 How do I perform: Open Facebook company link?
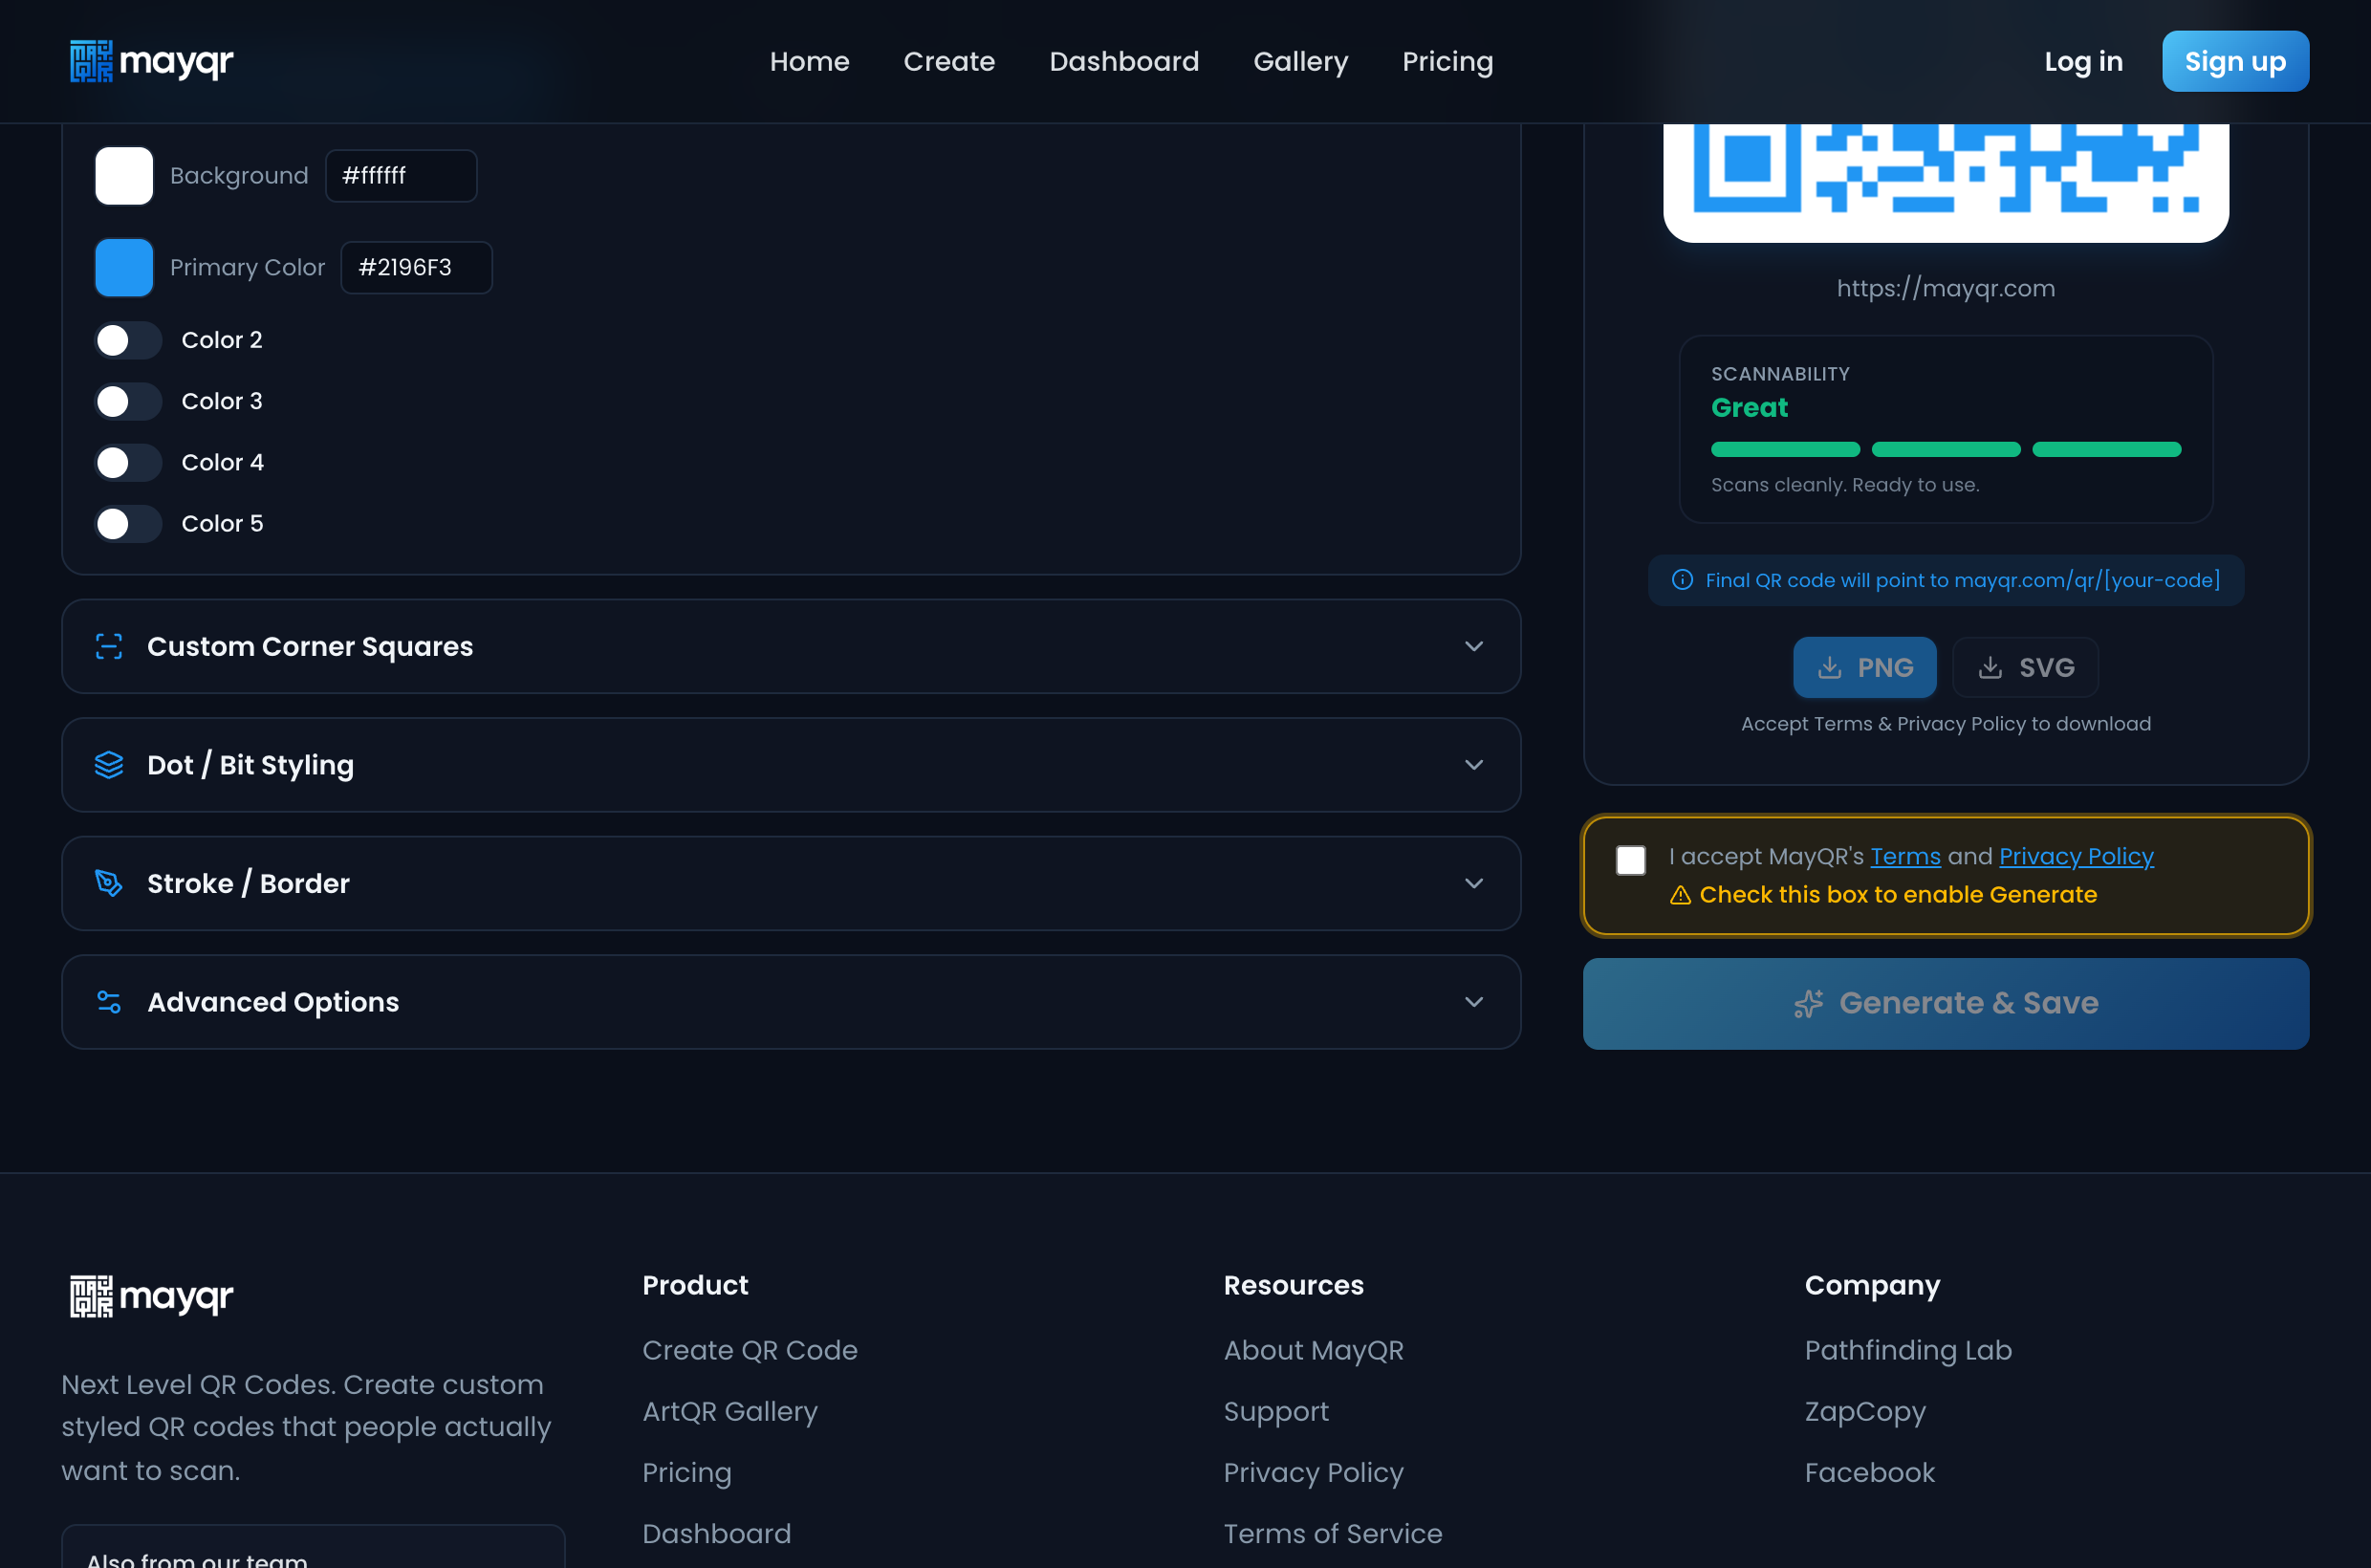[x=1870, y=1472]
